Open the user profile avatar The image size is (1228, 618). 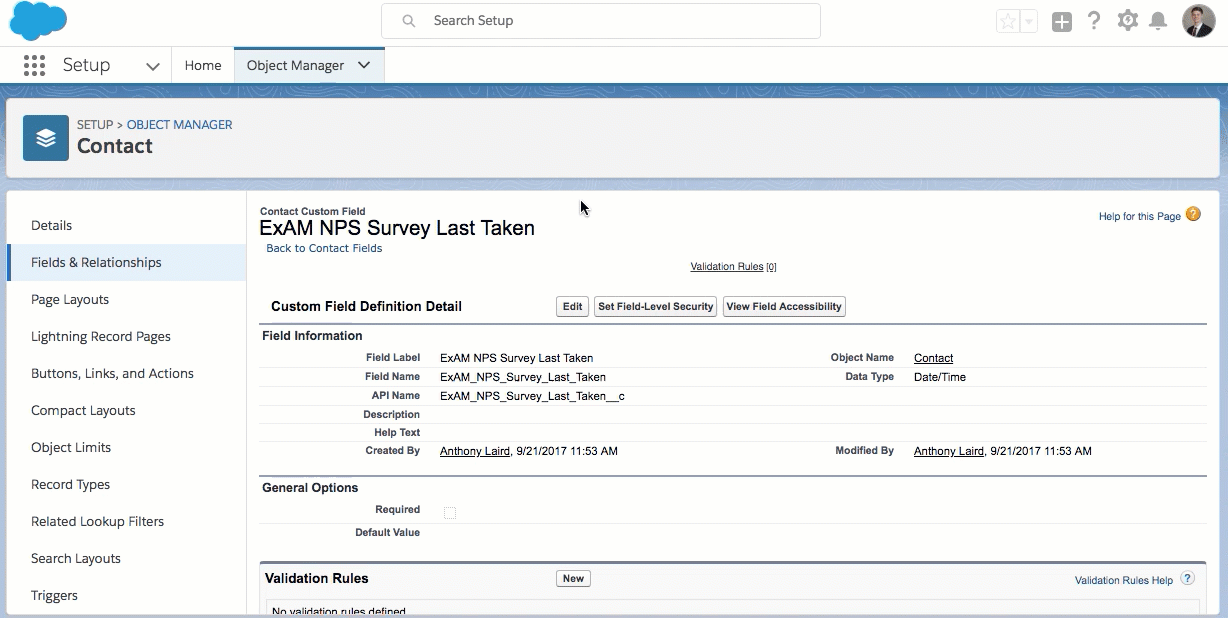[x=1198, y=20]
